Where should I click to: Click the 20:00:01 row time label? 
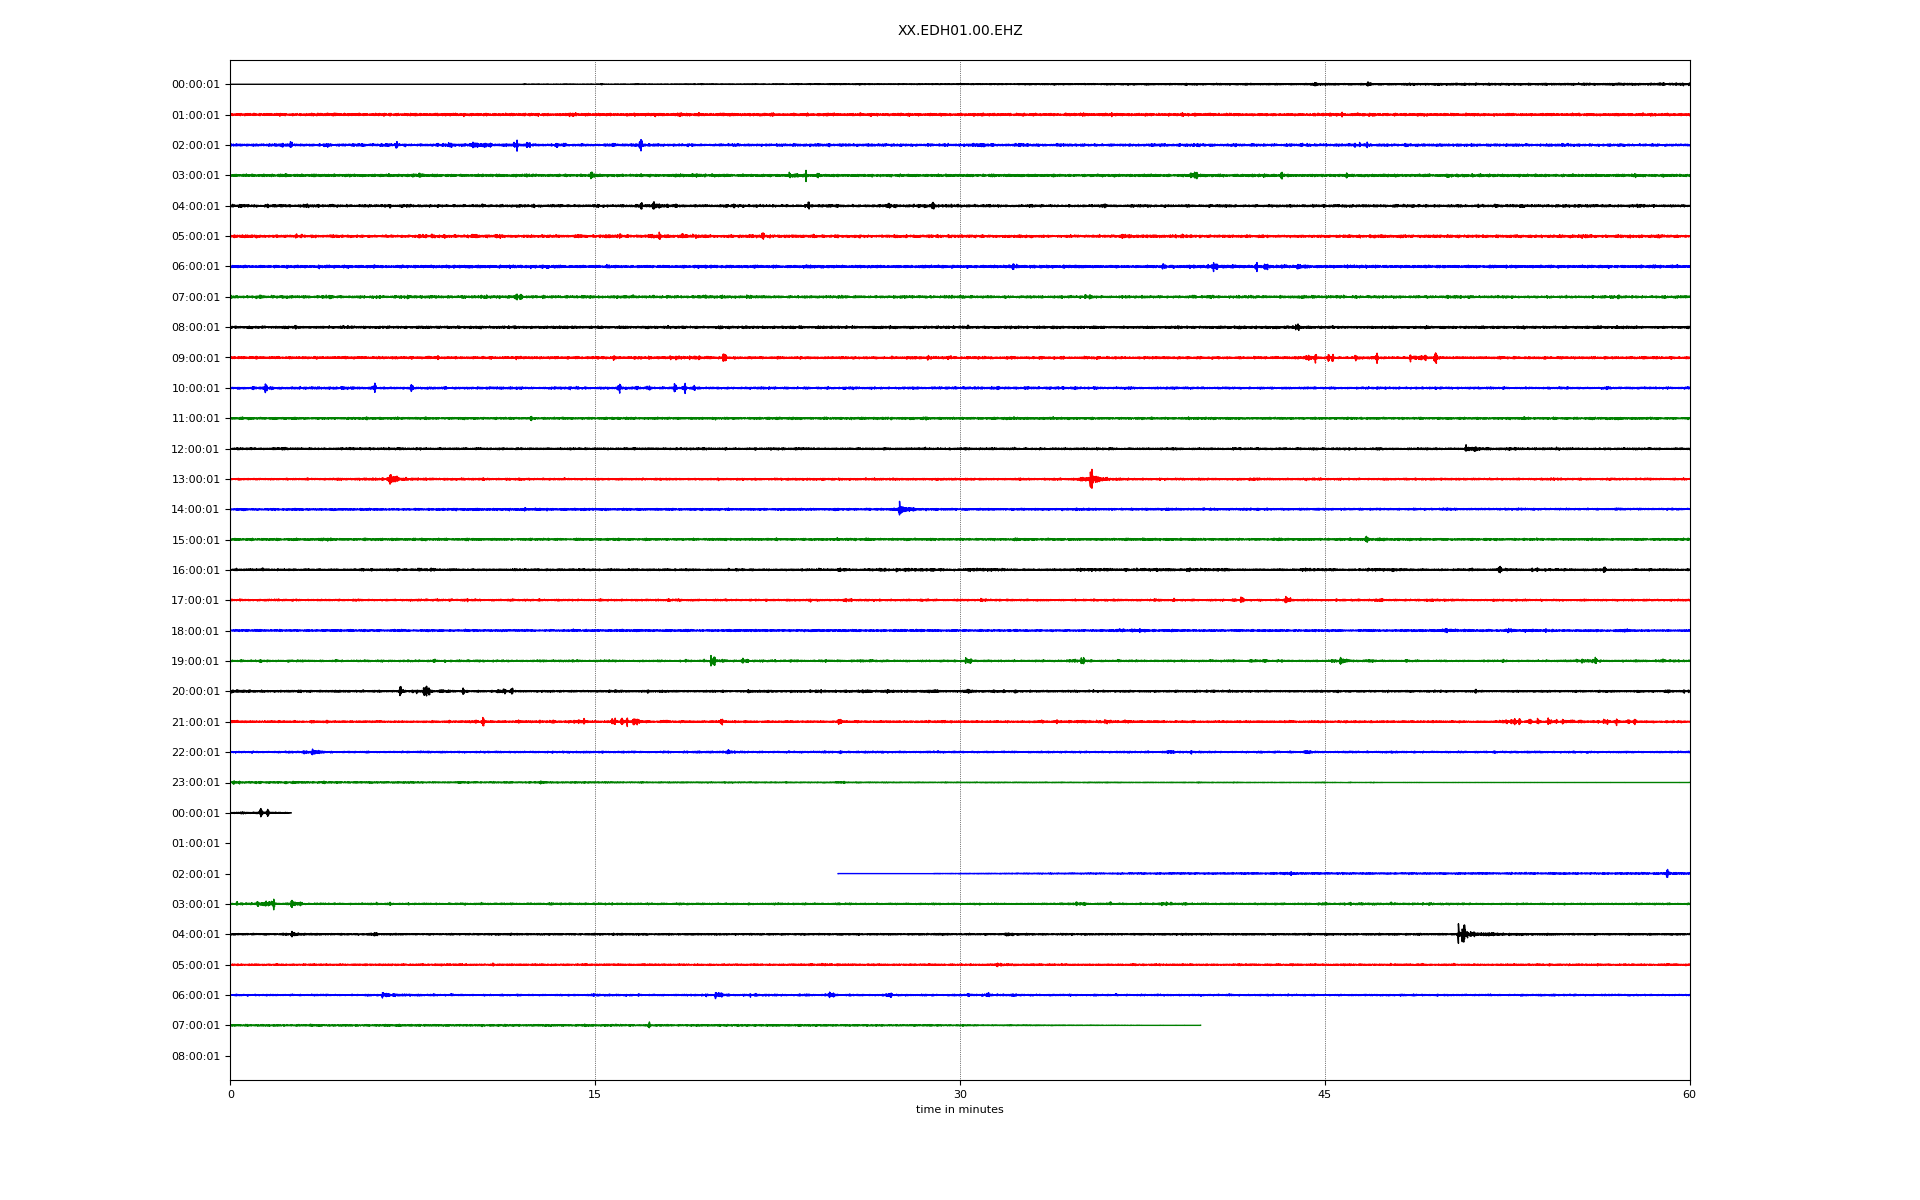[195, 691]
